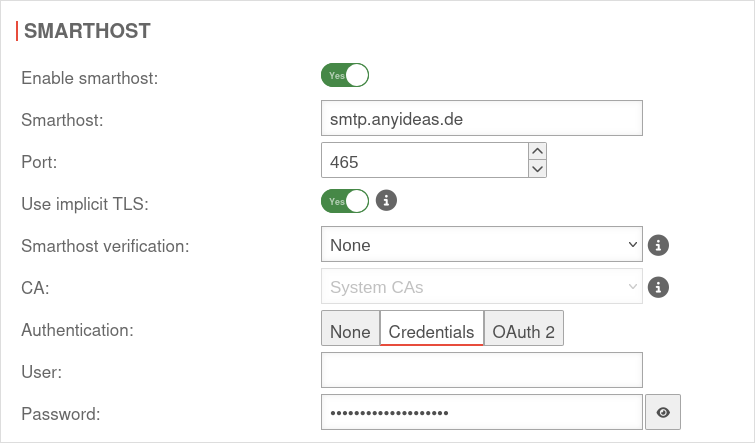Image resolution: width=755 pixels, height=443 pixels.
Task: Show the password with the eye icon
Action: pos(662,412)
